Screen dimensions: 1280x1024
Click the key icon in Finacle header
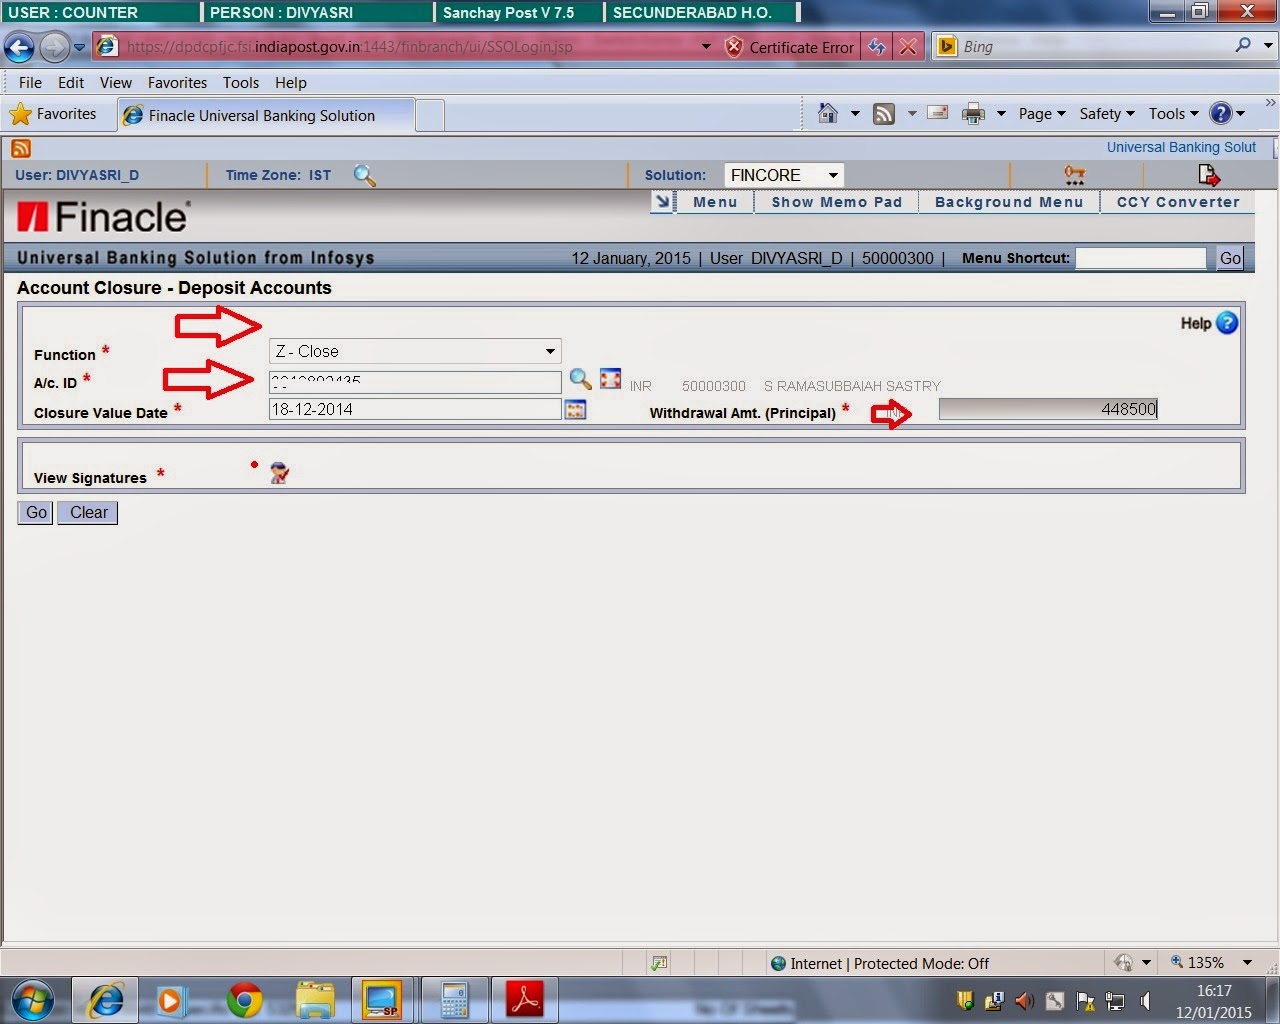point(1075,175)
